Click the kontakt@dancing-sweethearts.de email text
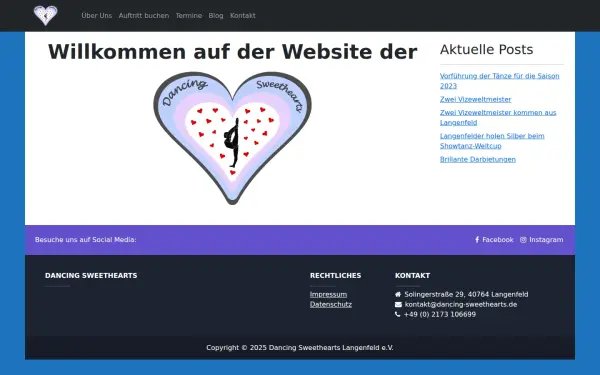 [461, 305]
